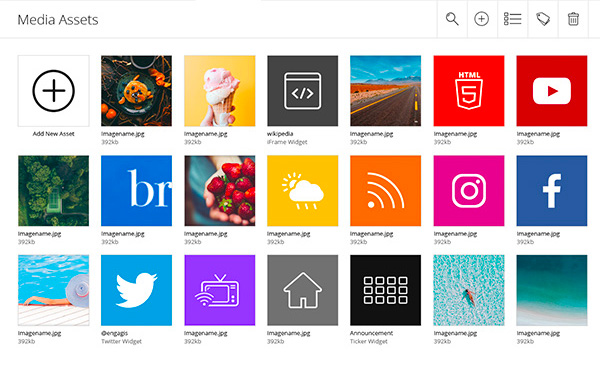Screen dimensions: 600x370
Task: Click the Add New Asset tile
Action: [54, 91]
